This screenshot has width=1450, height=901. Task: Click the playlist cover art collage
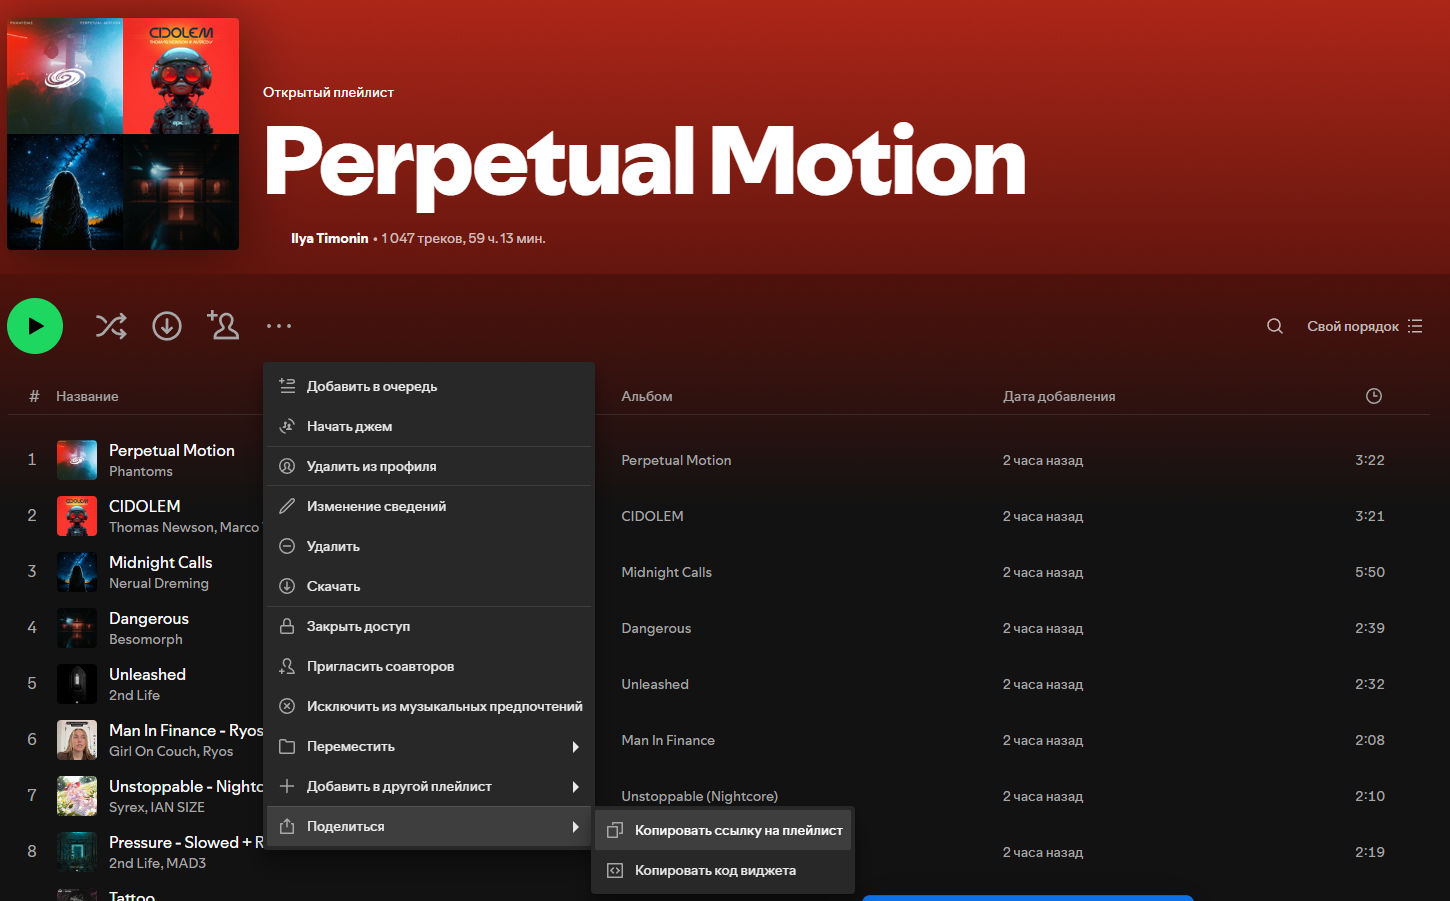click(123, 134)
